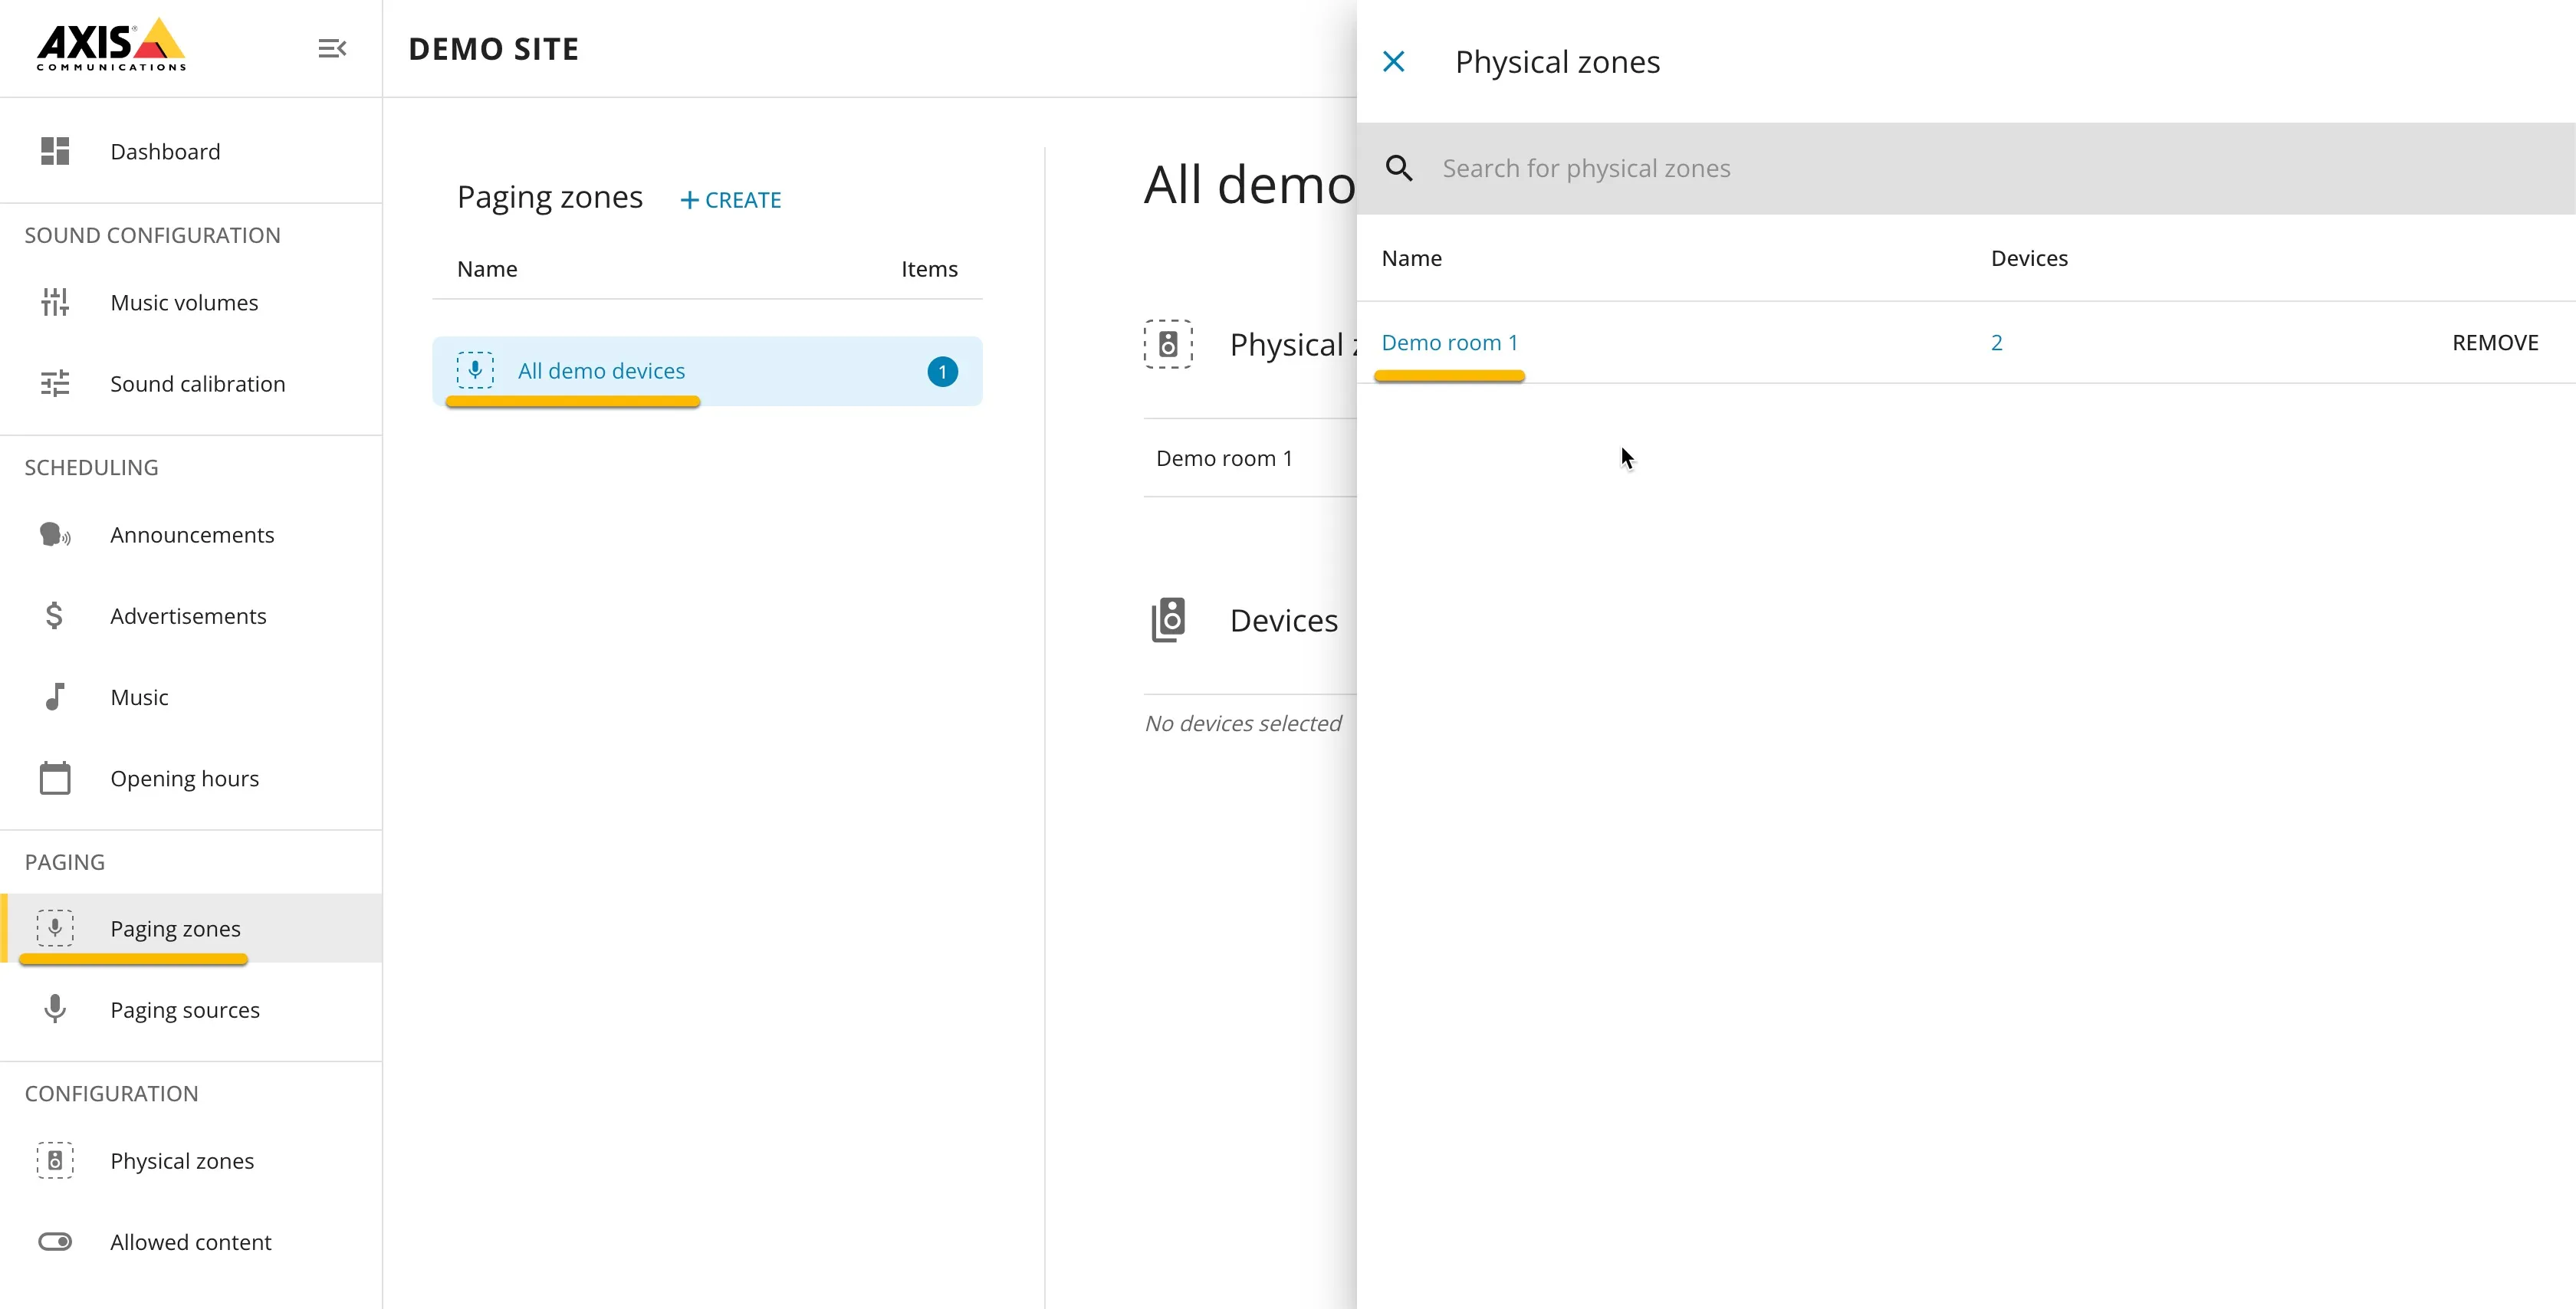The image size is (2576, 1309).
Task: Open Opening hours settings
Action: click(x=191, y=777)
